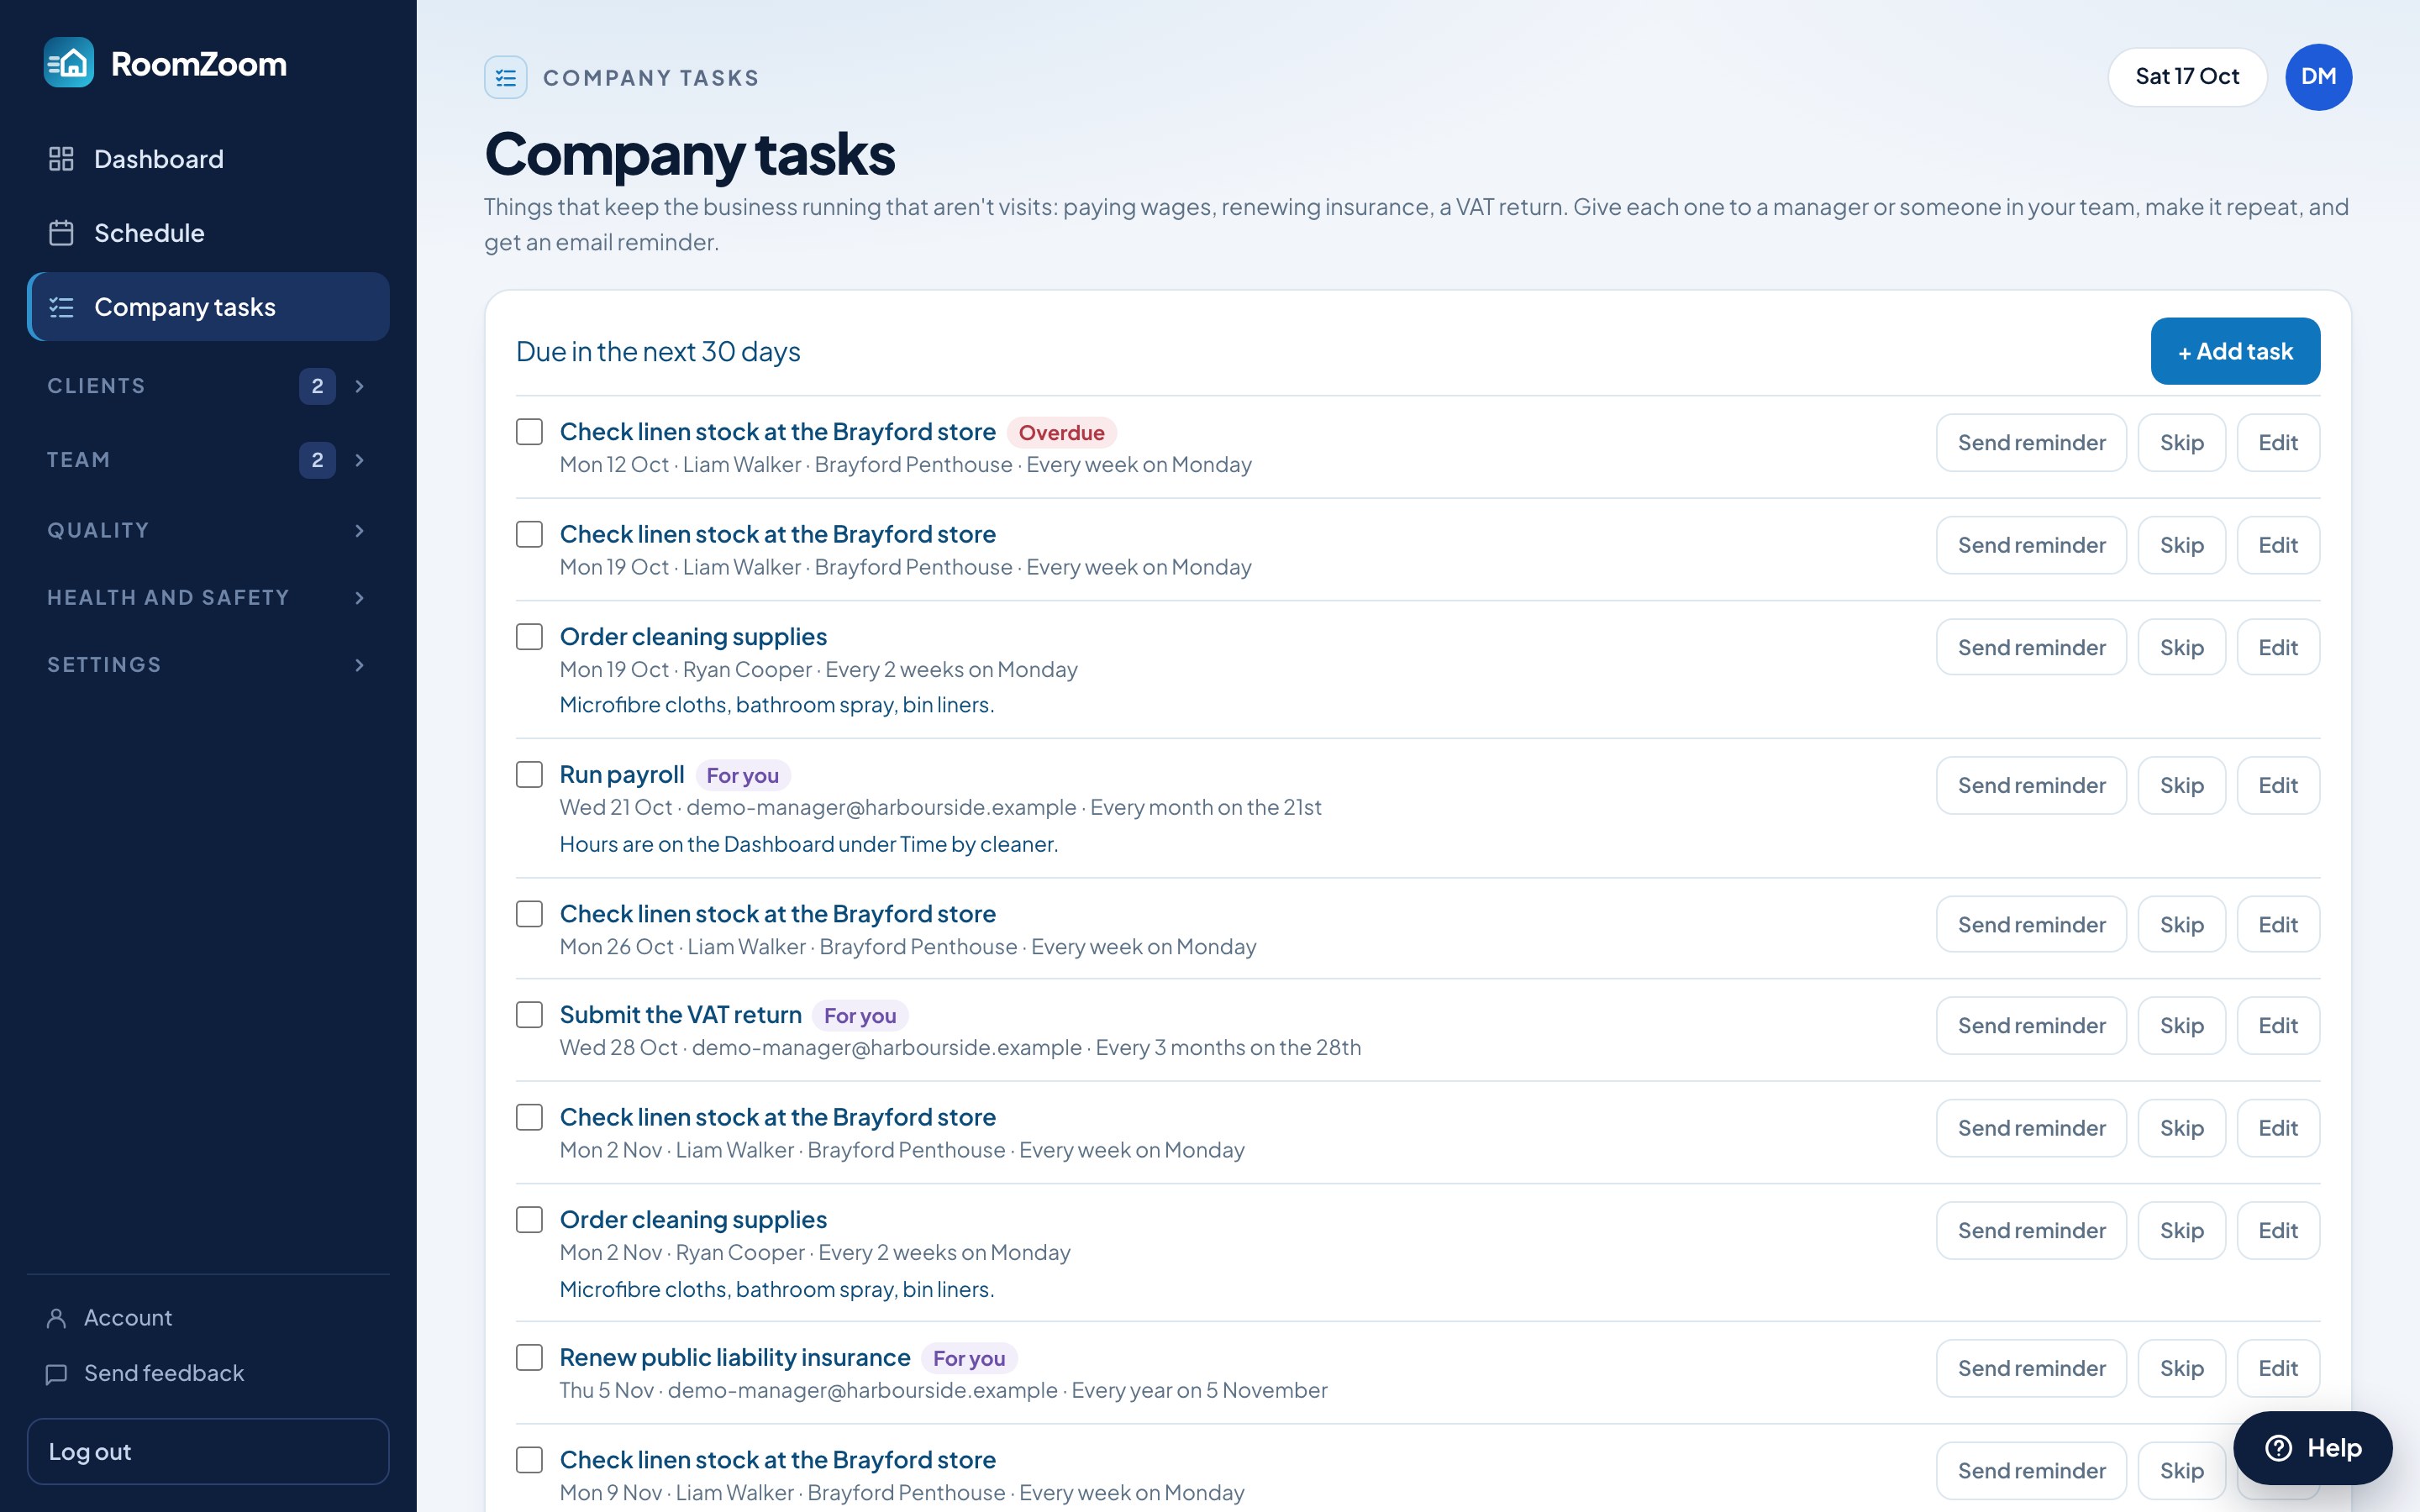Screen dimensions: 2420x1512
Task: Edit the Run payroll task
Action: click(x=2278, y=786)
